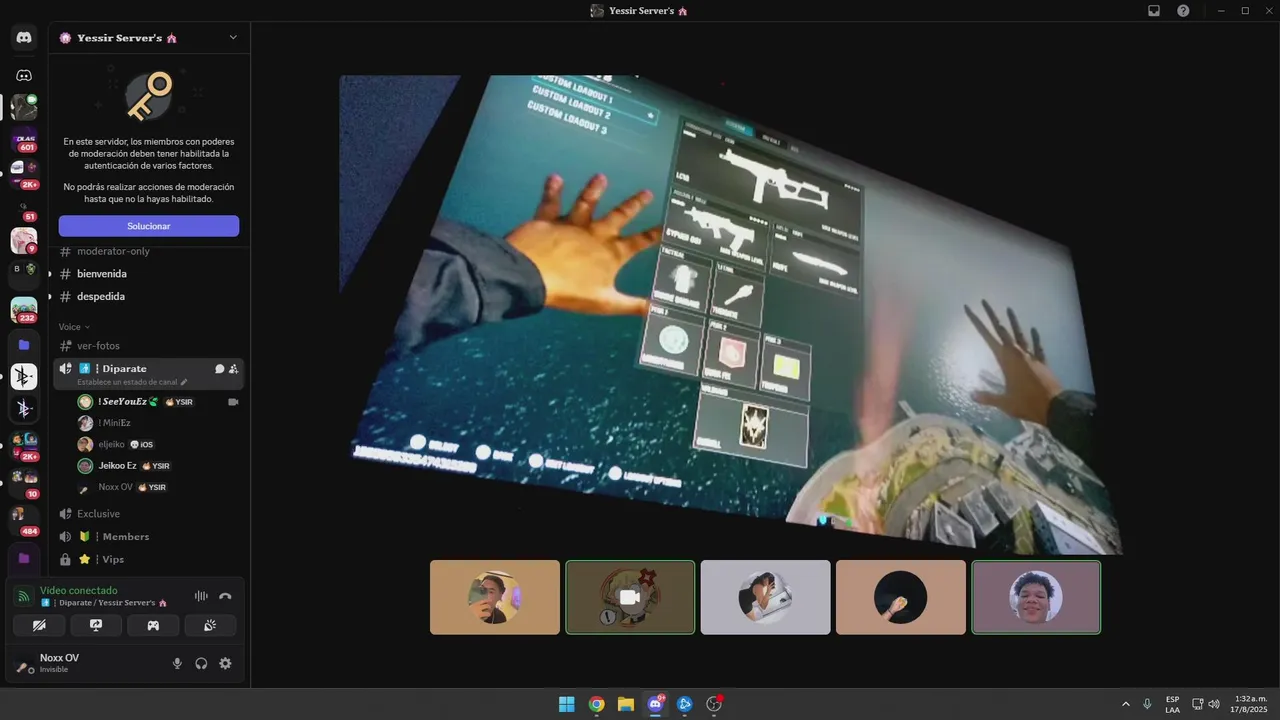The width and height of the screenshot is (1280, 720).
Task: Collapse the Voice category
Action: (x=74, y=327)
